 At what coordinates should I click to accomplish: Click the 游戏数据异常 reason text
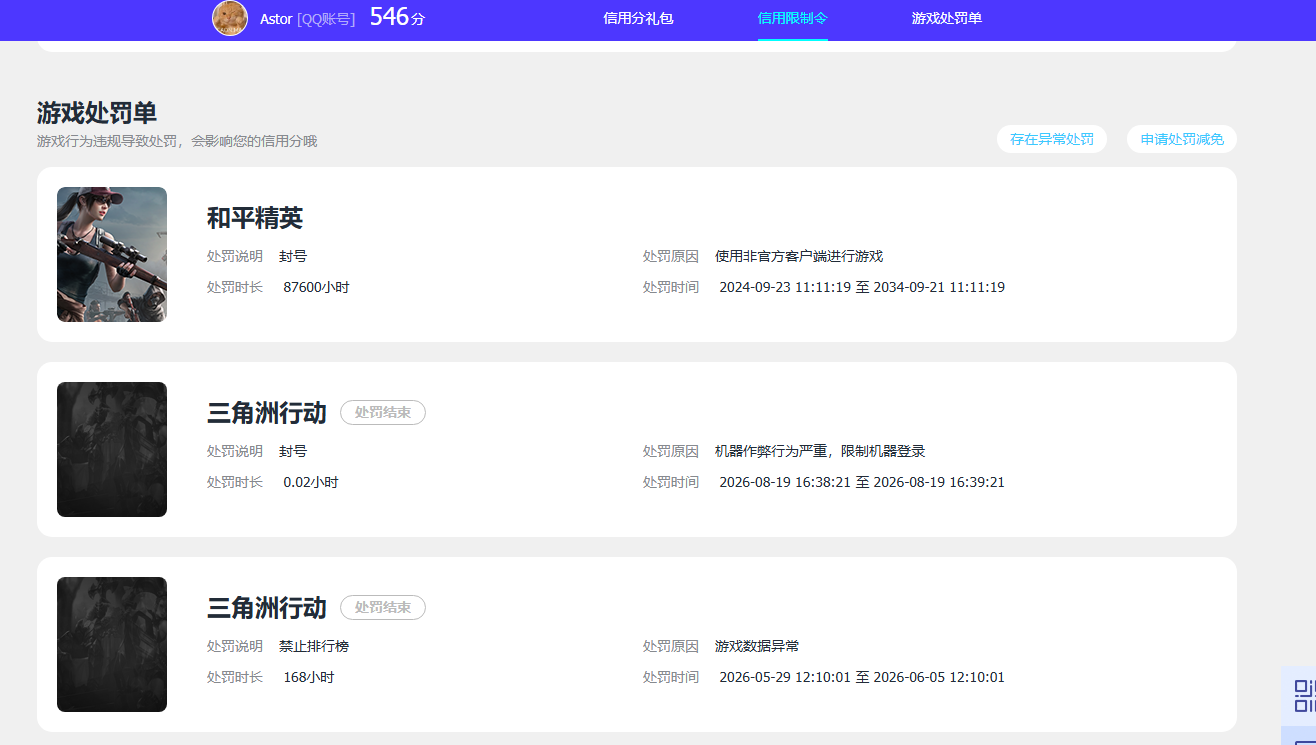(757, 646)
